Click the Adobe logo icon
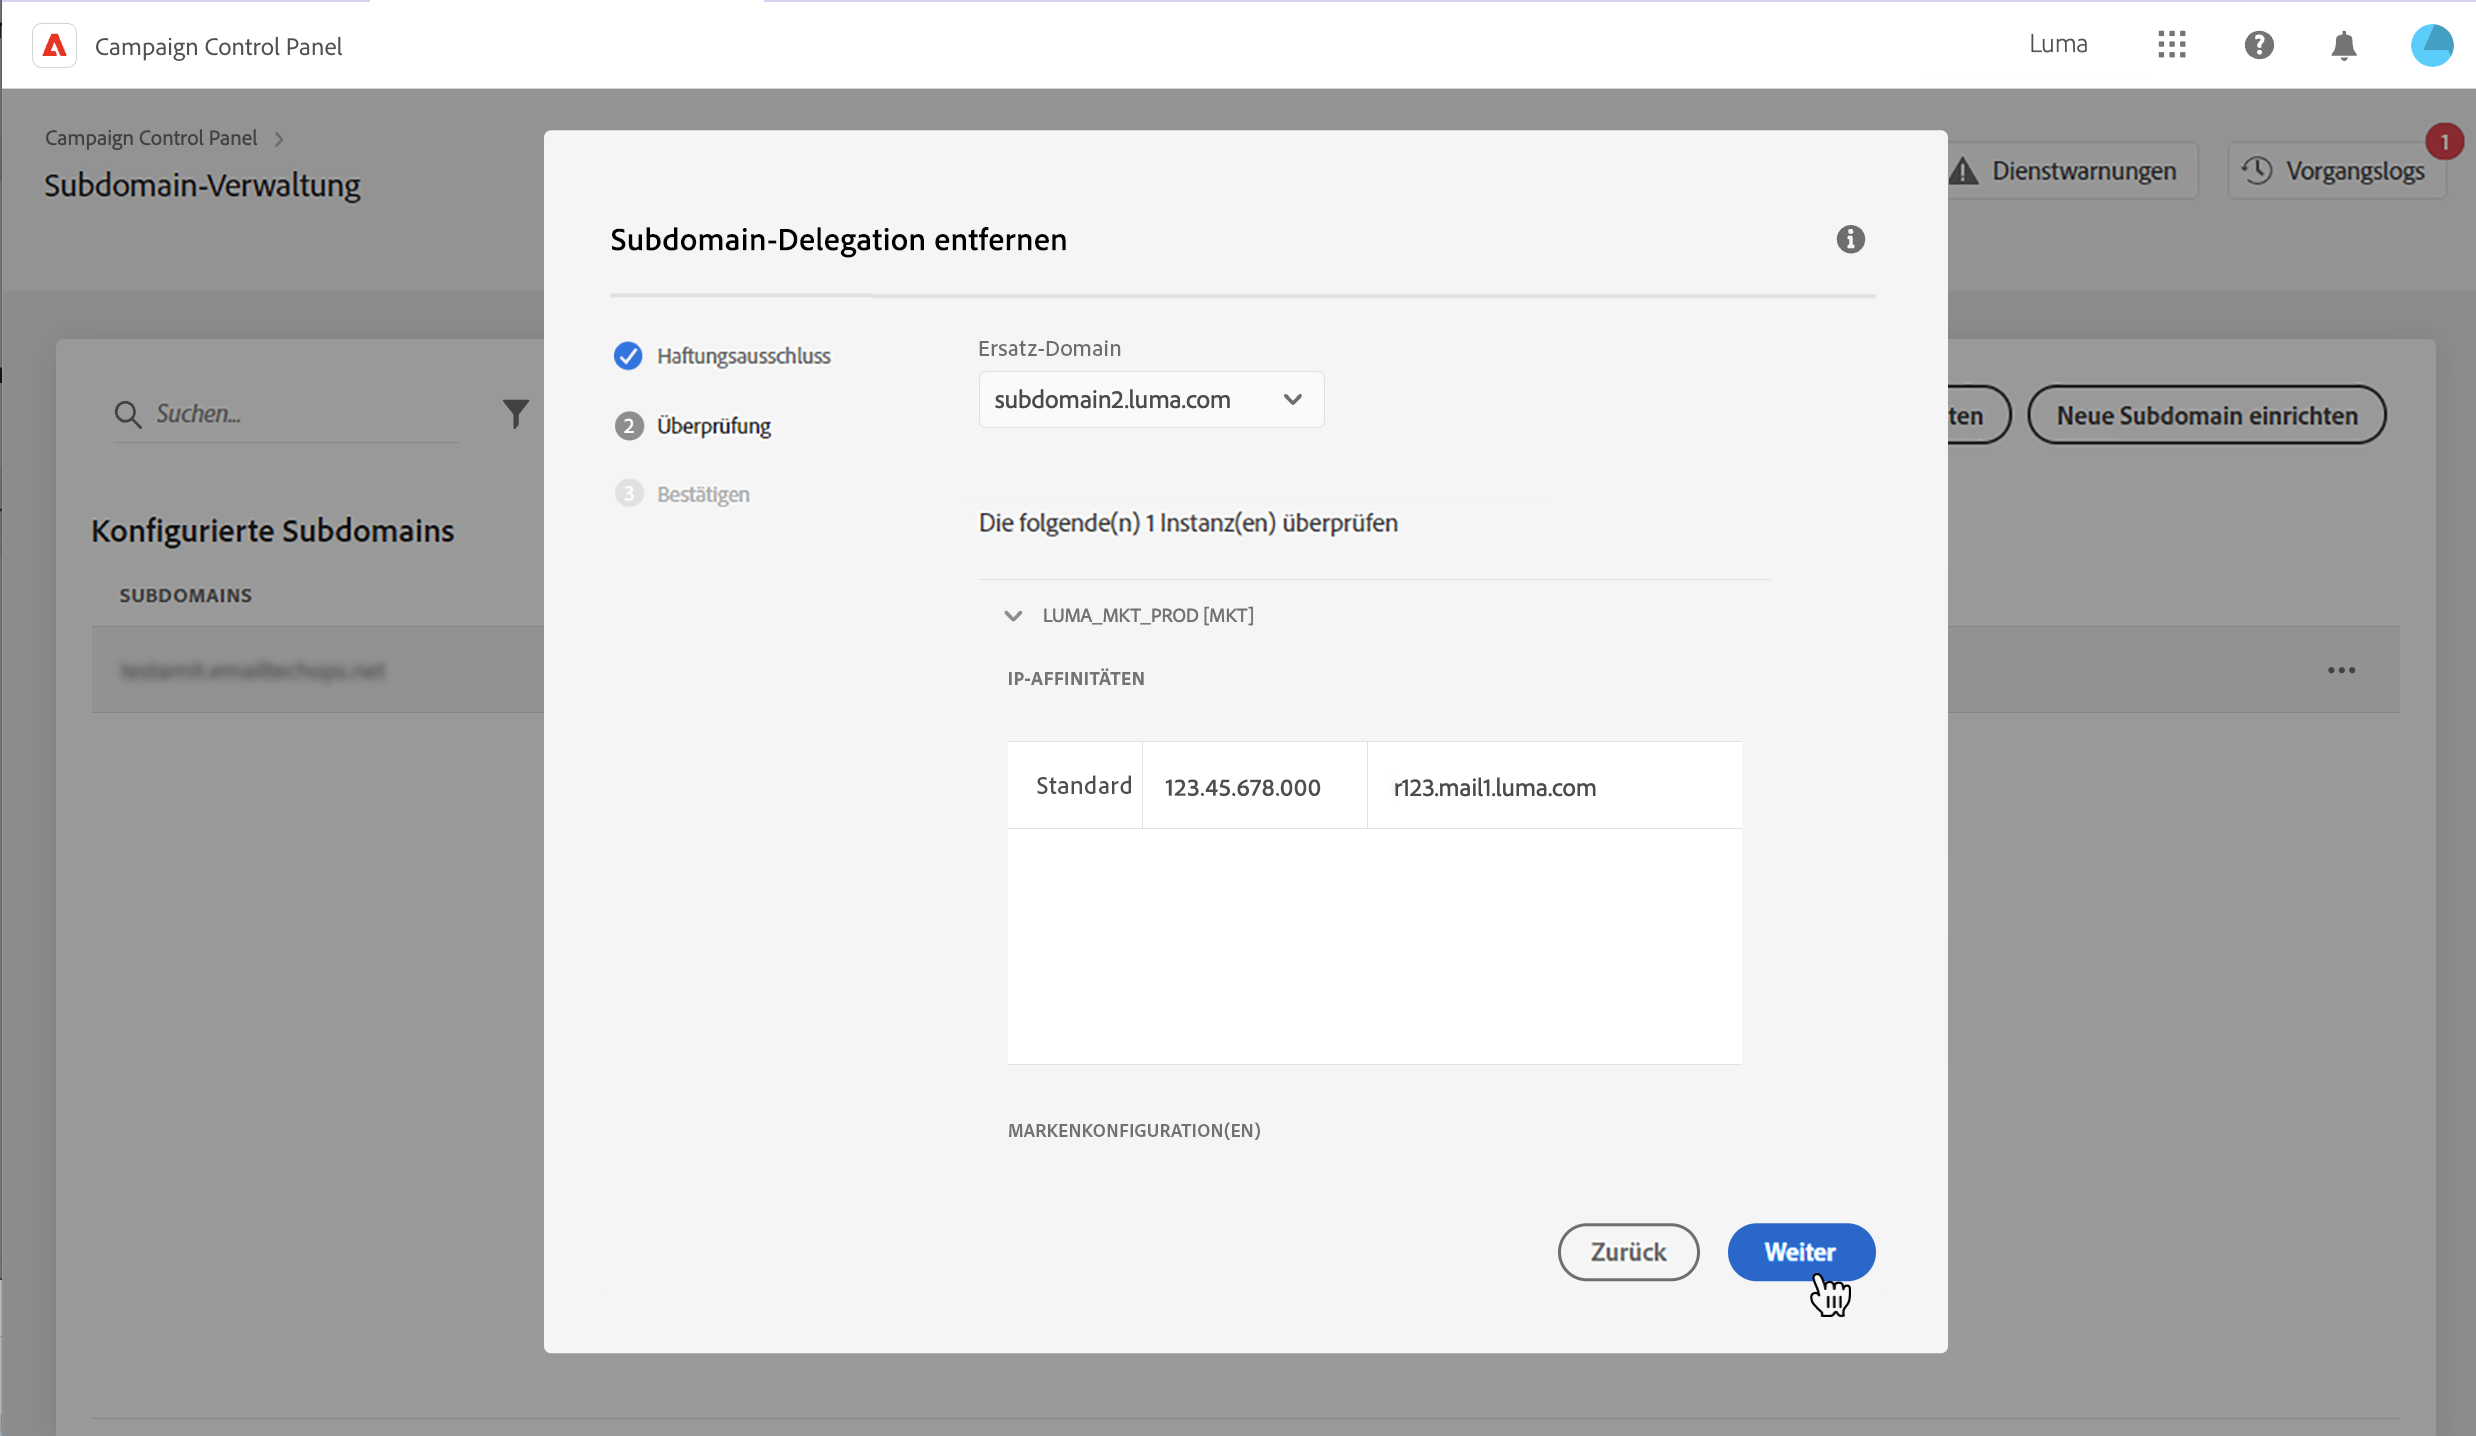Screen dimensions: 2476x1436 tap(55, 46)
